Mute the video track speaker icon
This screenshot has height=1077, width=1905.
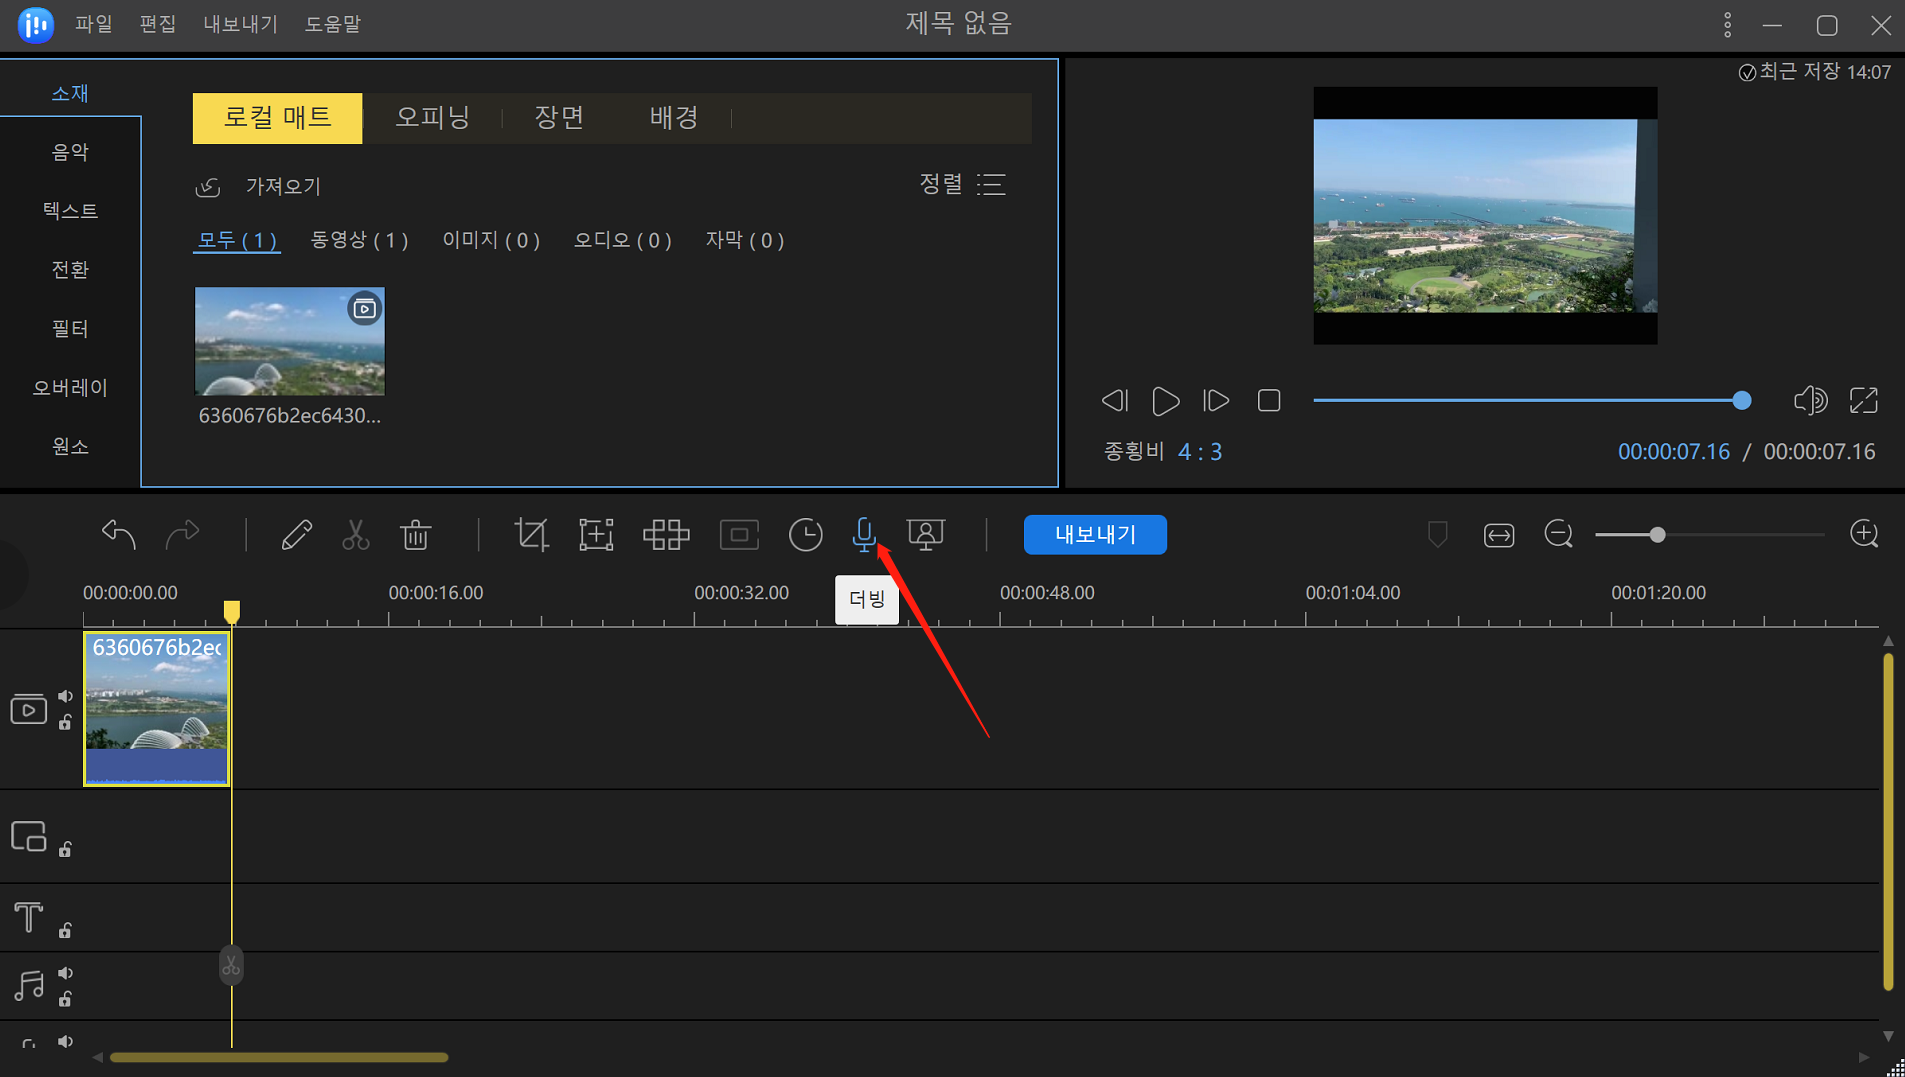click(x=65, y=696)
